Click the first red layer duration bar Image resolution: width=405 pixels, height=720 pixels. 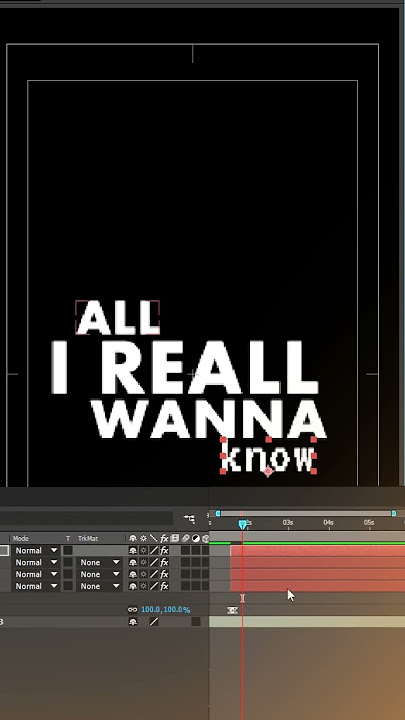tap(317, 551)
